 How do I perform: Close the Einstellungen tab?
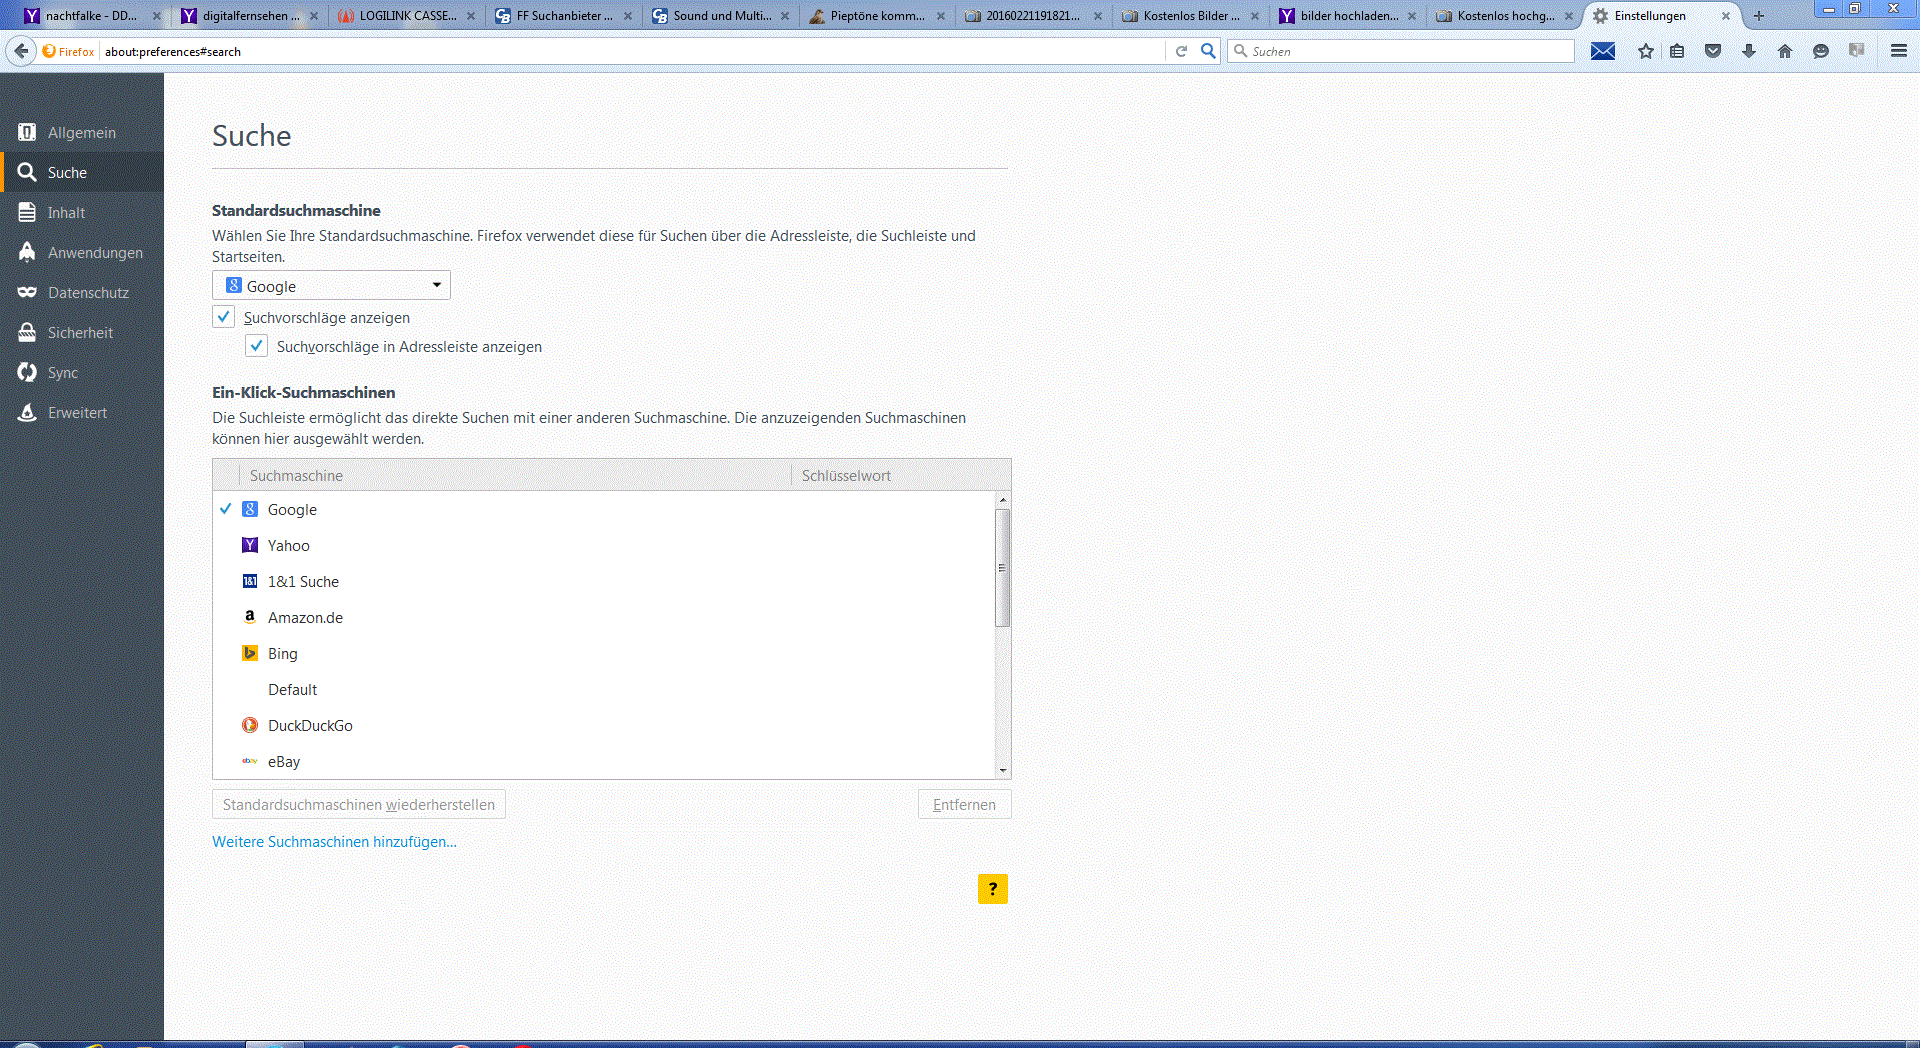point(1726,16)
